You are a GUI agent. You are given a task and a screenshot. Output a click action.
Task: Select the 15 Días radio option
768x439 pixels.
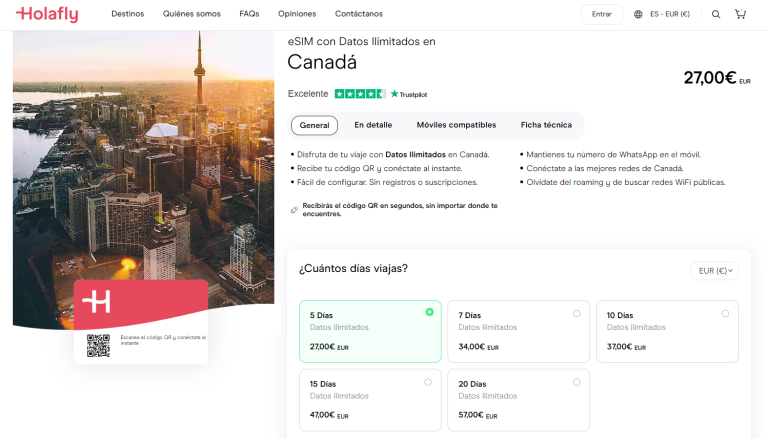[428, 382]
